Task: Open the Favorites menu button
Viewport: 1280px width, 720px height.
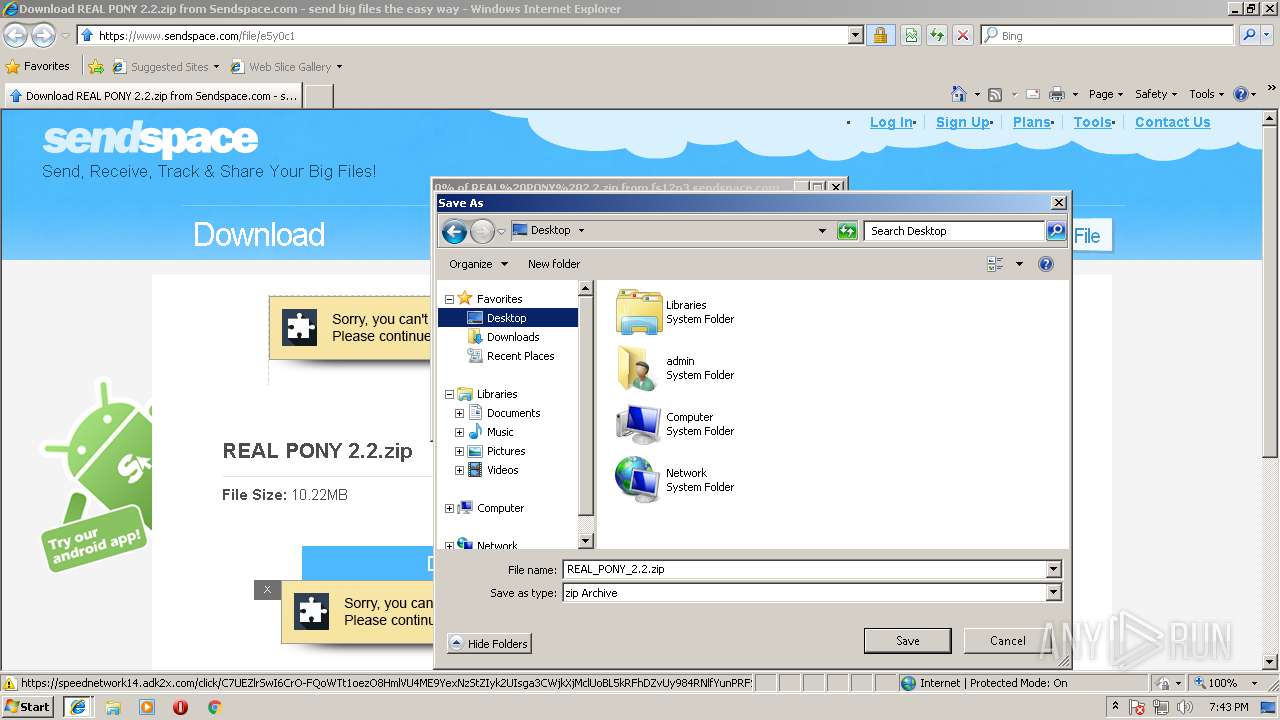Action: coord(38,67)
